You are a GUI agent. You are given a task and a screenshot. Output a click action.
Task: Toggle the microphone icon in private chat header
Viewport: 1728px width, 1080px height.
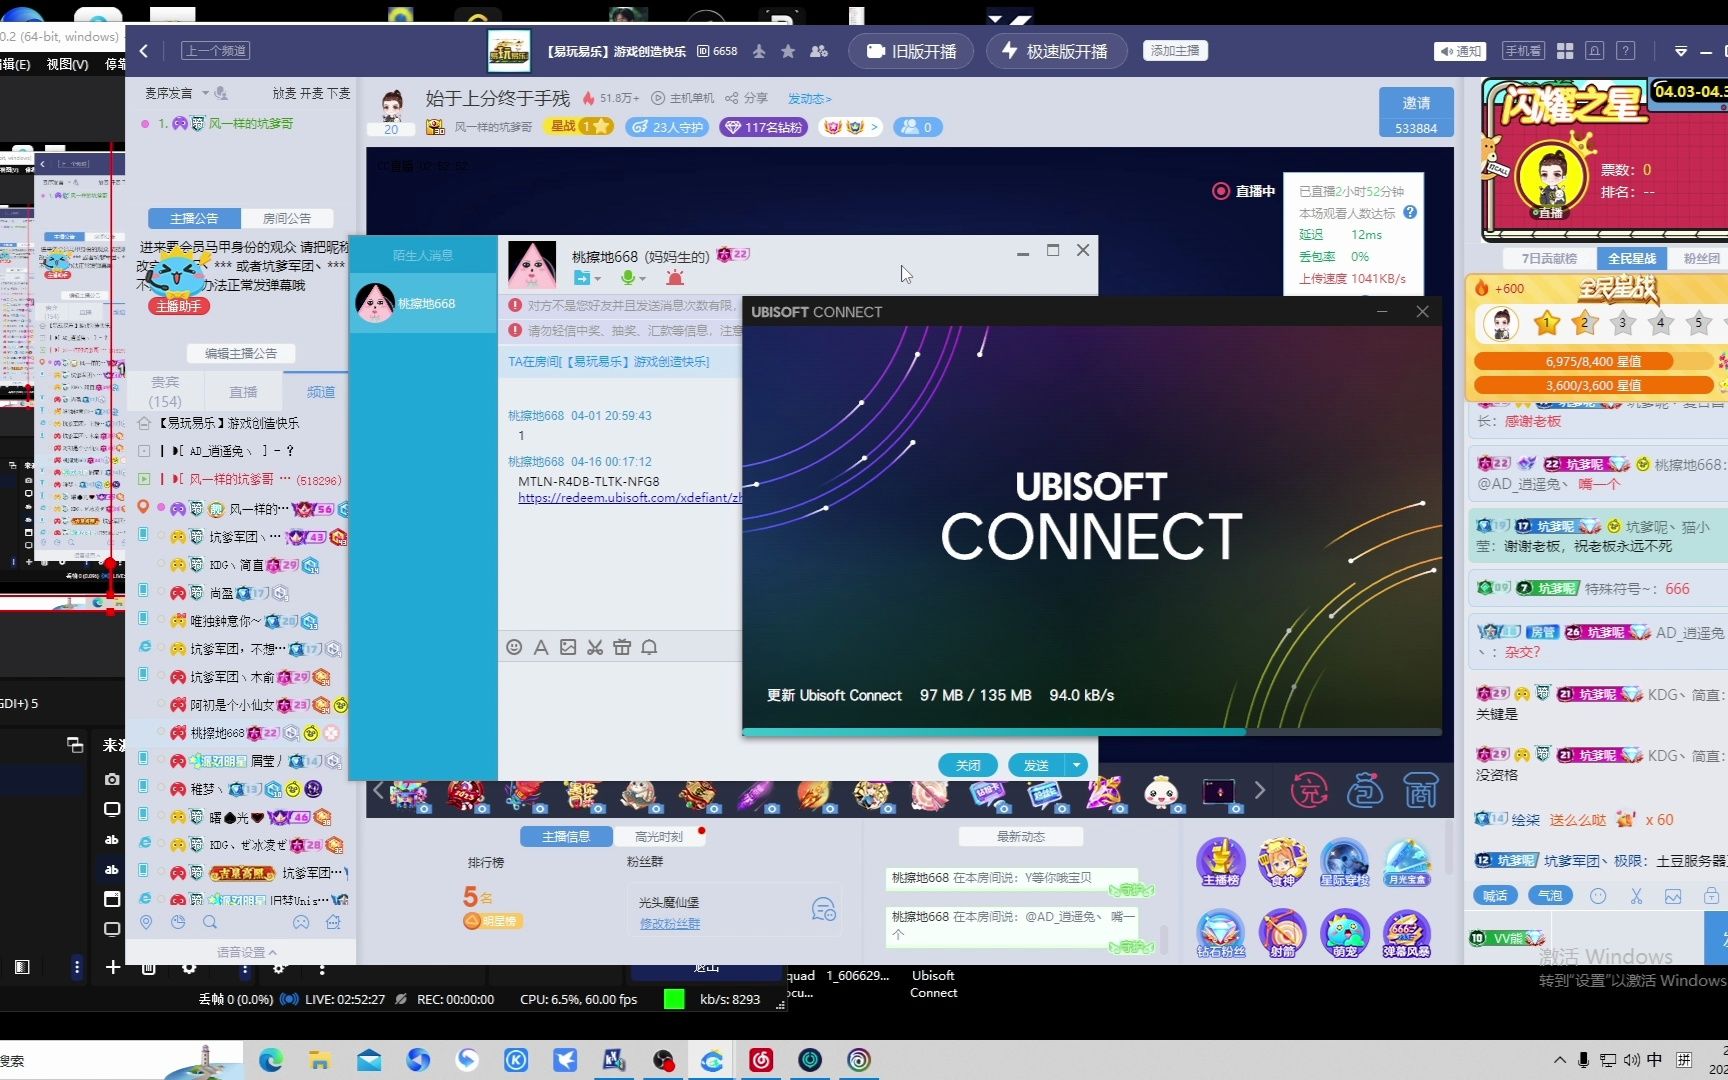point(628,278)
